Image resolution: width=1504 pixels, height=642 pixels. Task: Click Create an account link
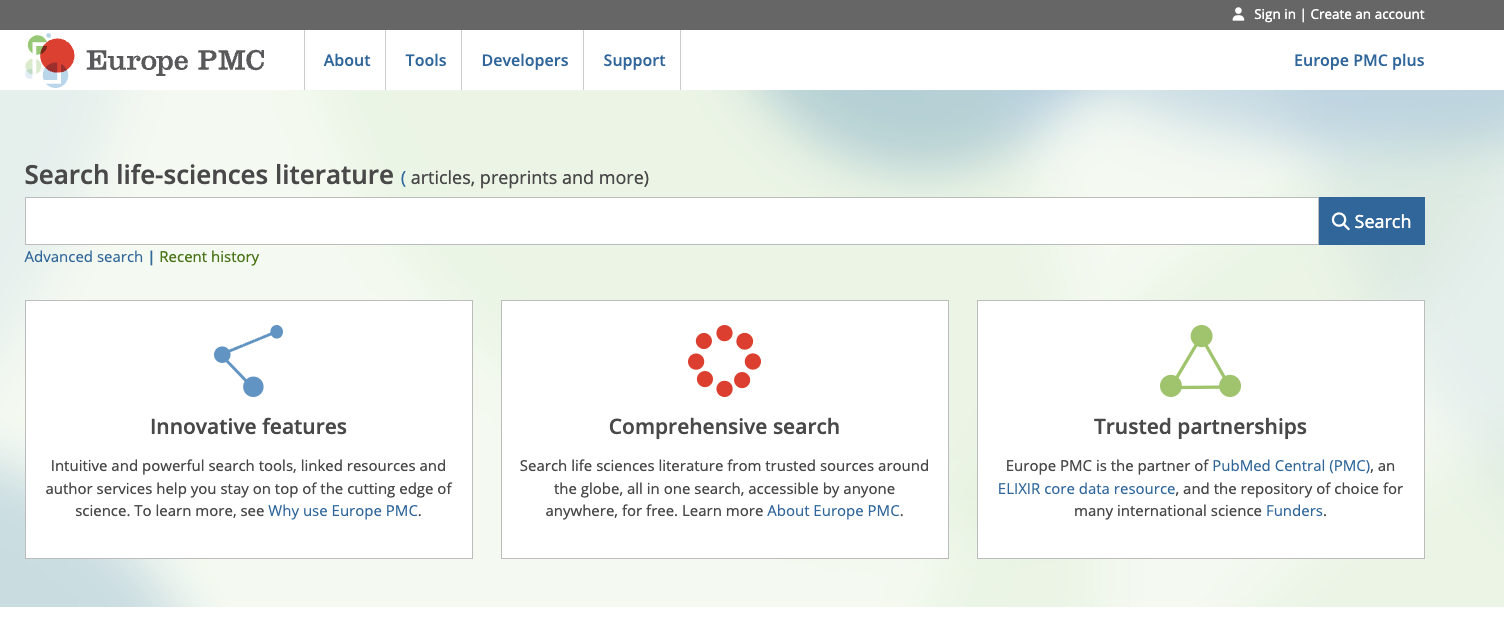(1367, 14)
